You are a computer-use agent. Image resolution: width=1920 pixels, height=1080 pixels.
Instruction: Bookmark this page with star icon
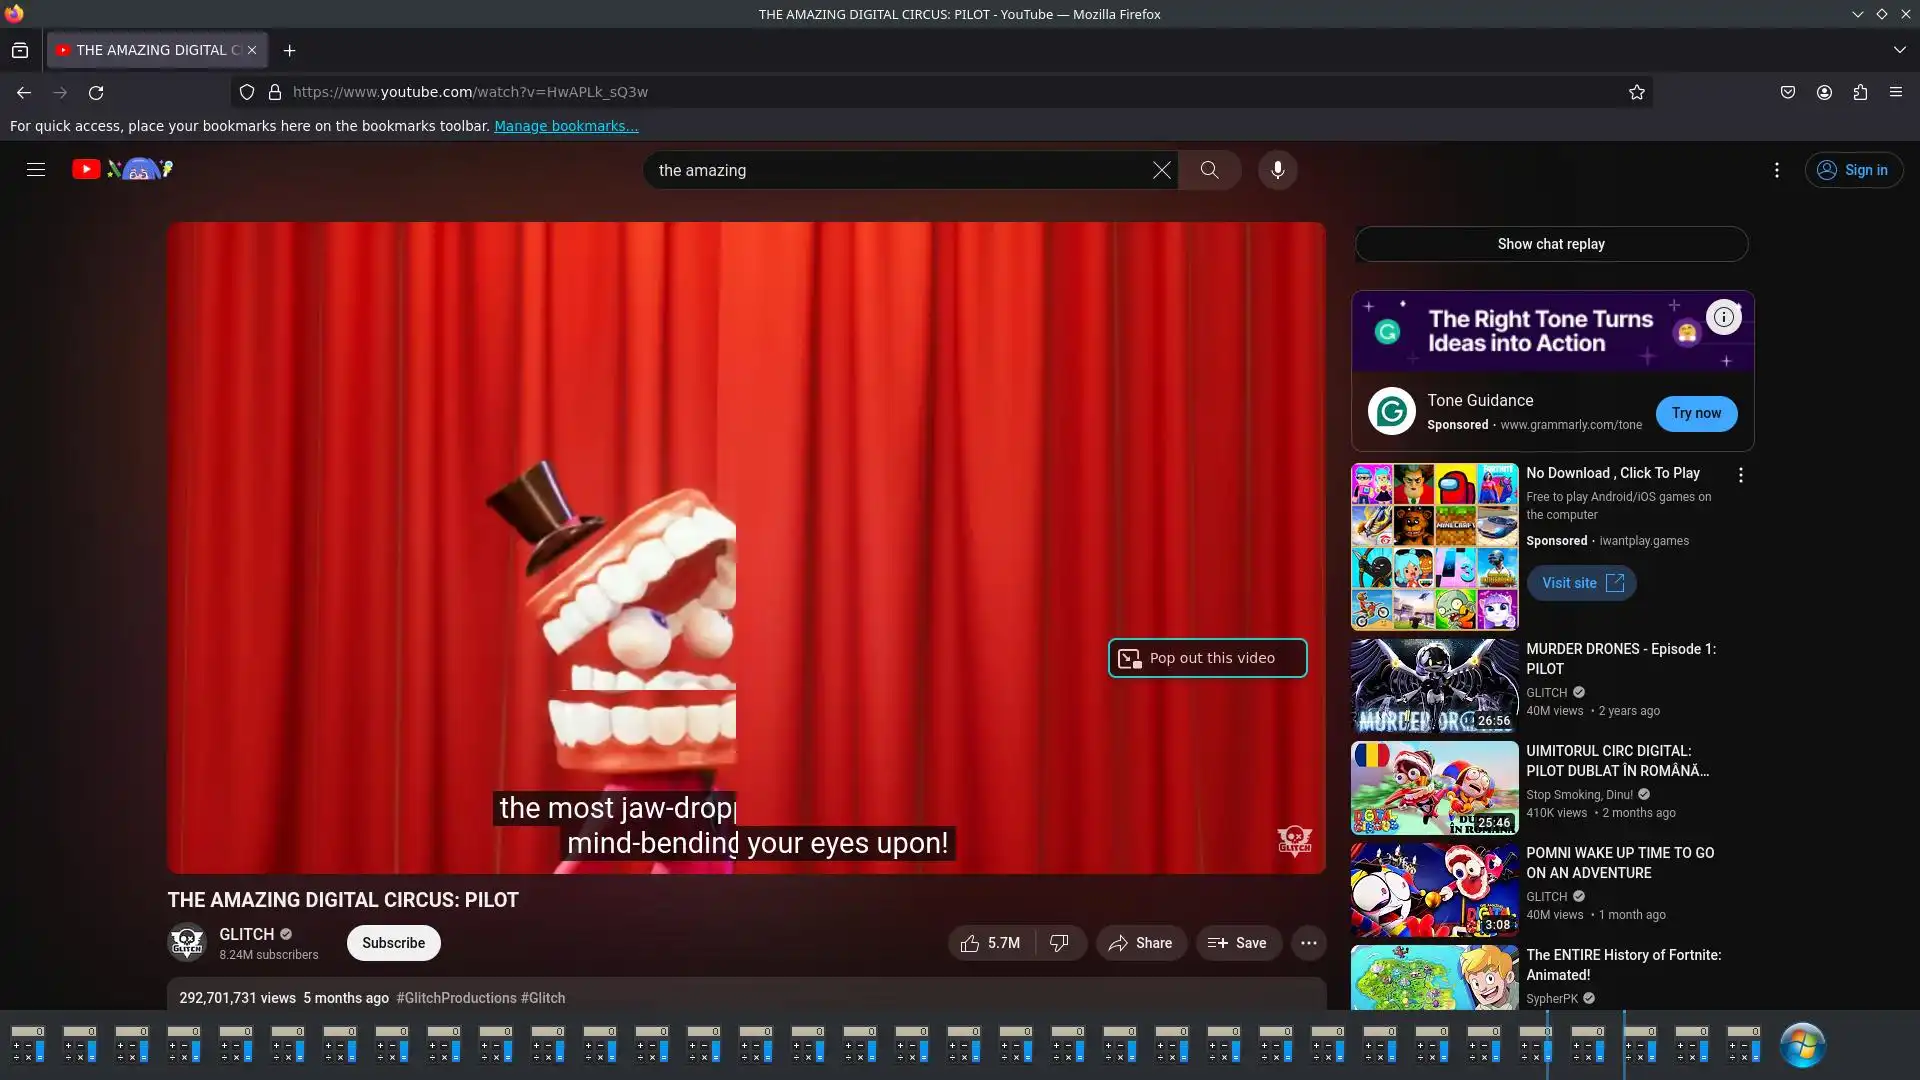pos(1636,92)
